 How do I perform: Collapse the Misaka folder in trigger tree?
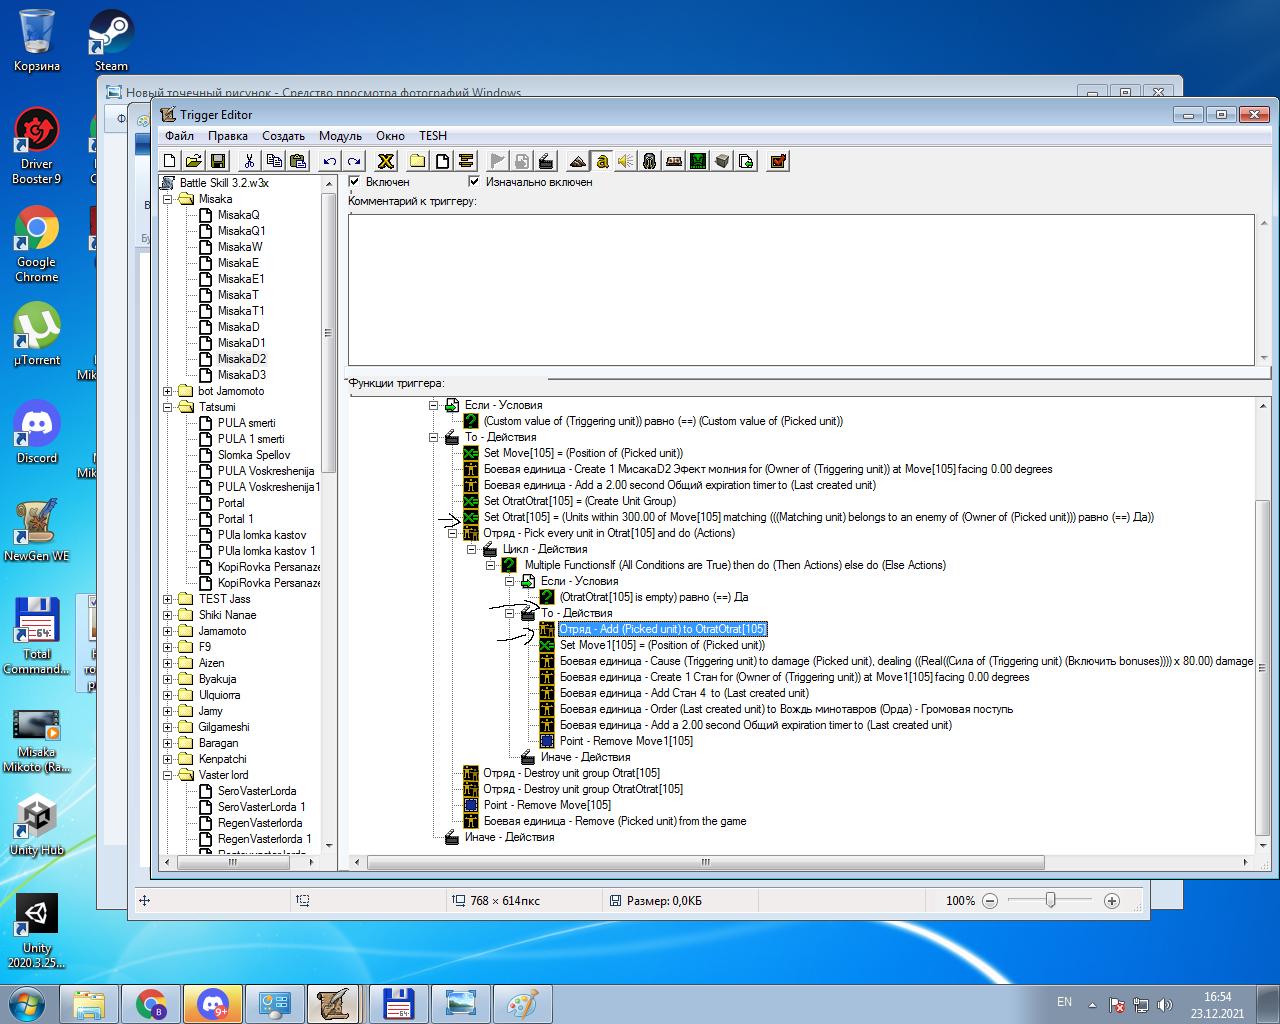pos(168,199)
